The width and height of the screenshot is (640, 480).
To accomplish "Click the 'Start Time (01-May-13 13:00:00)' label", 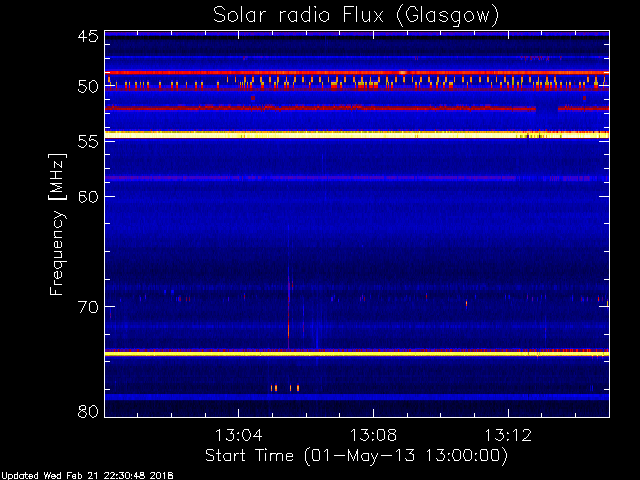I will pos(356,456).
